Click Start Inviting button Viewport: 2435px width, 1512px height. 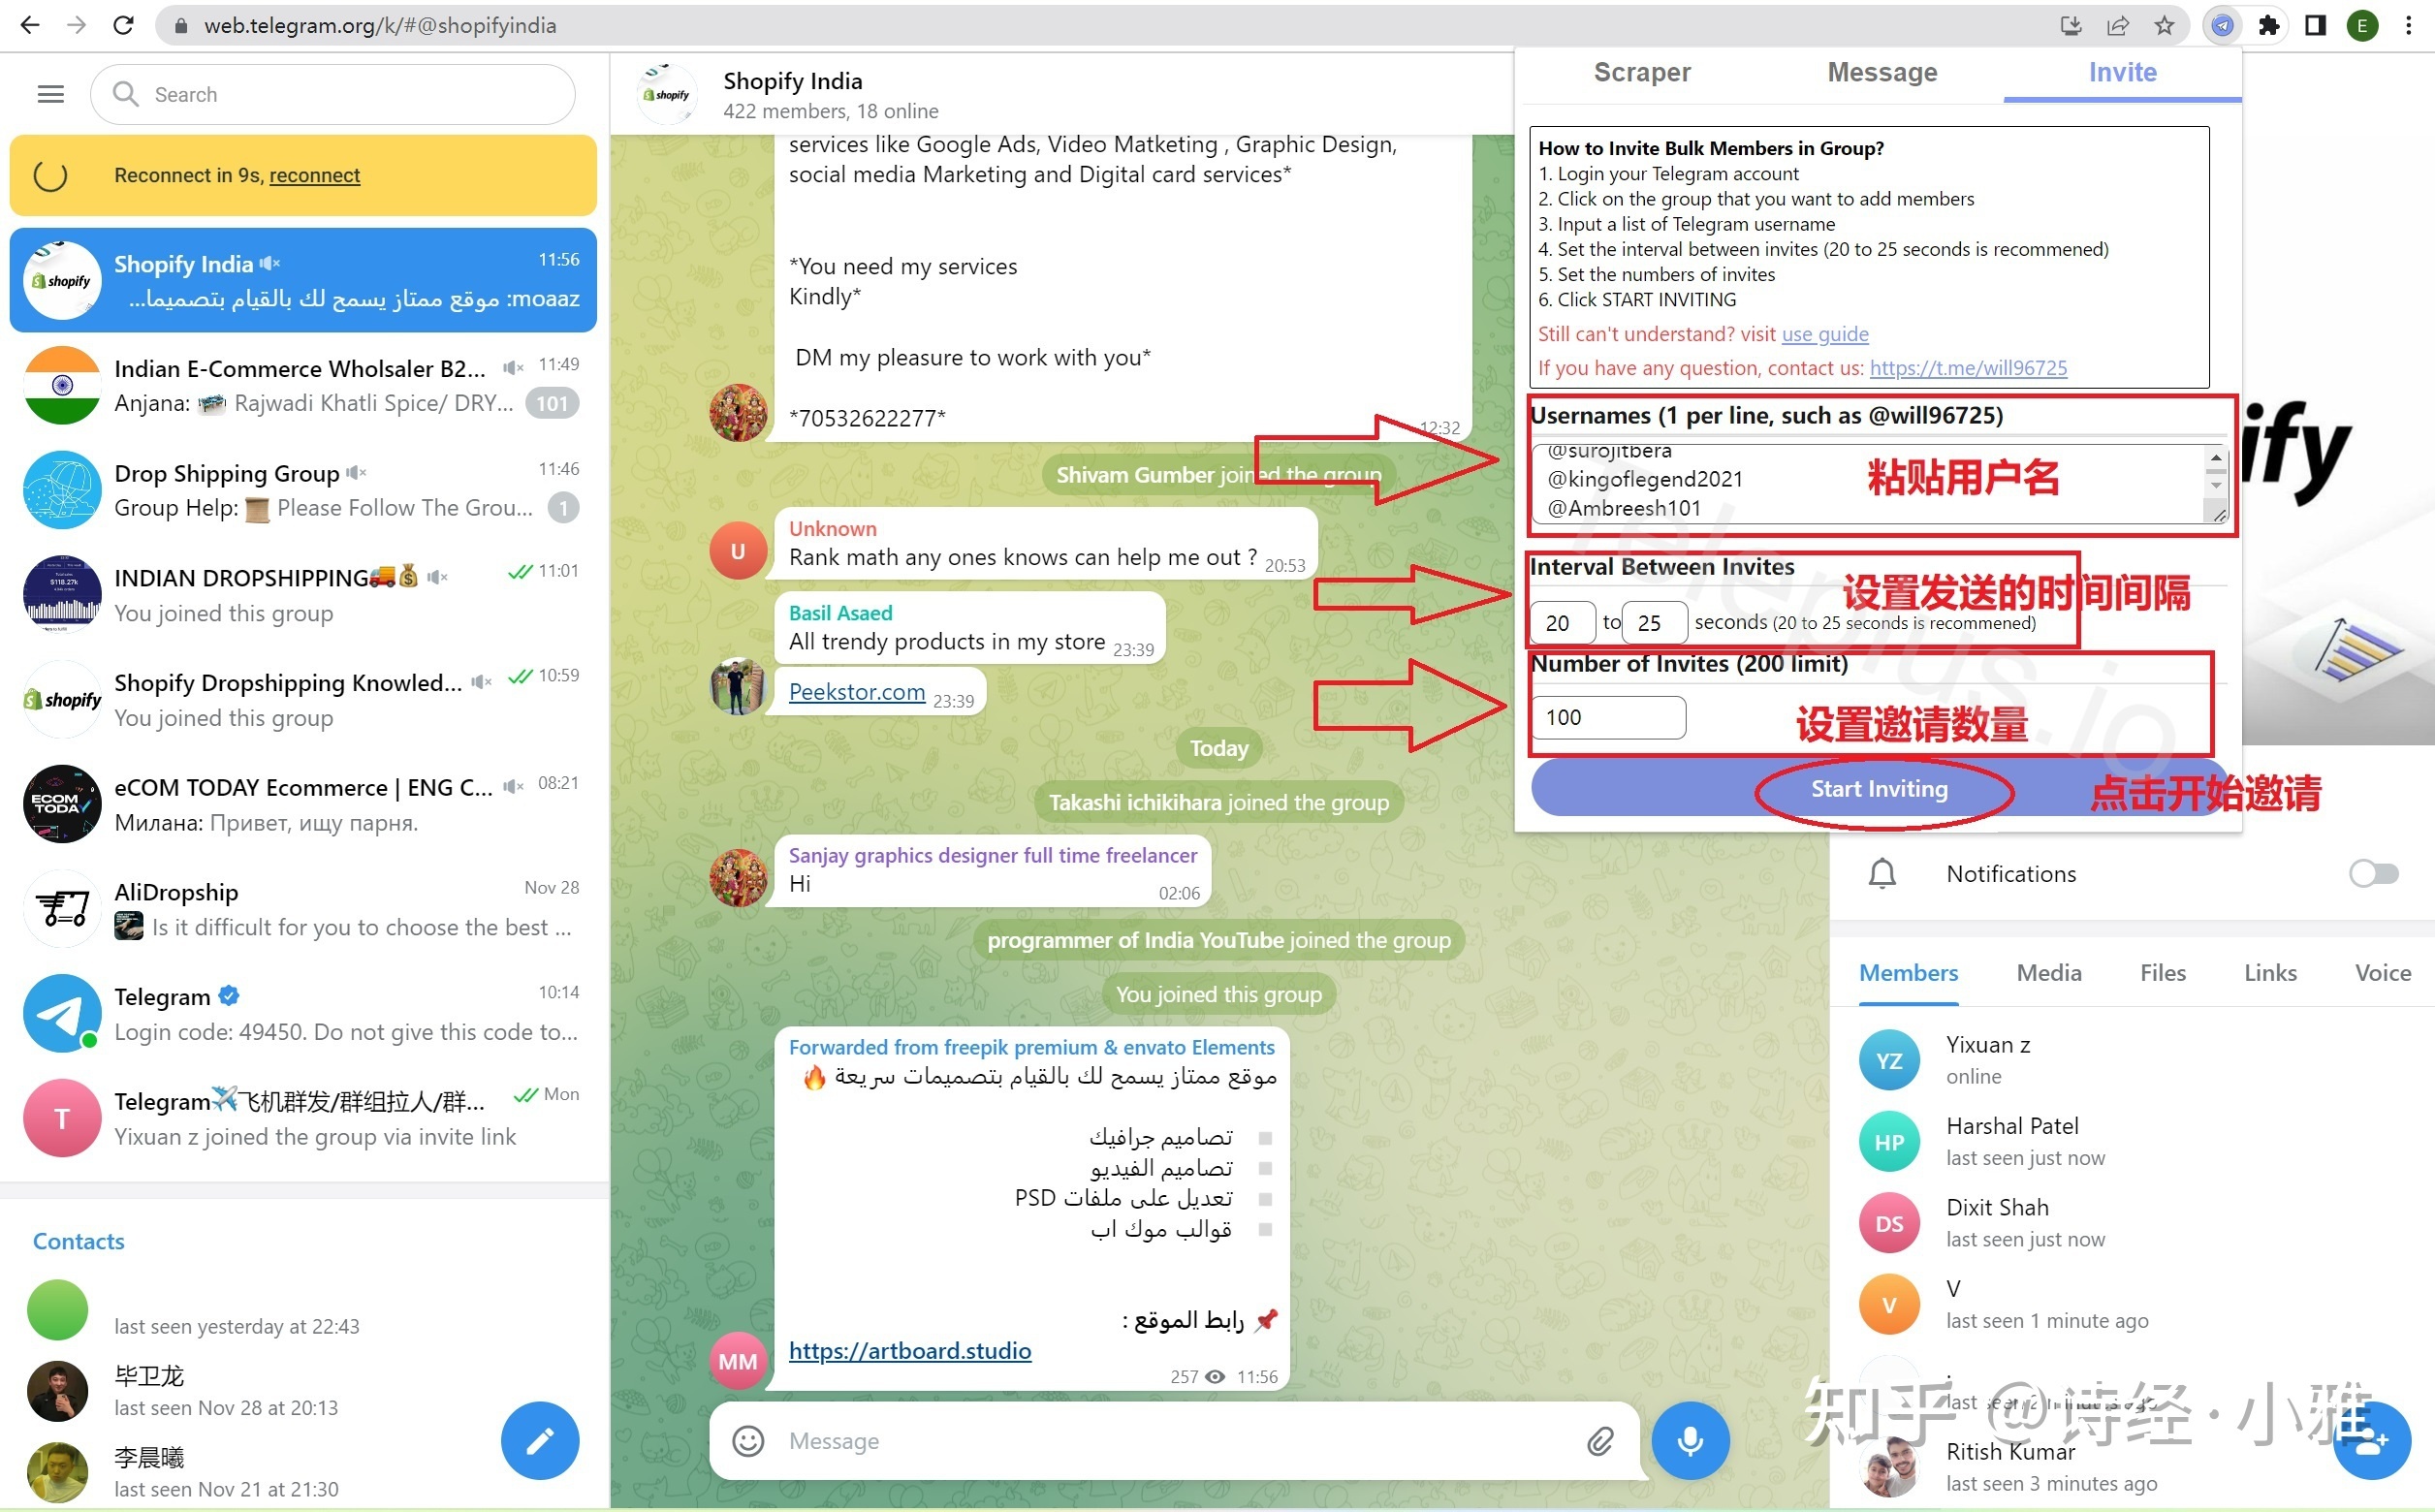[1880, 787]
